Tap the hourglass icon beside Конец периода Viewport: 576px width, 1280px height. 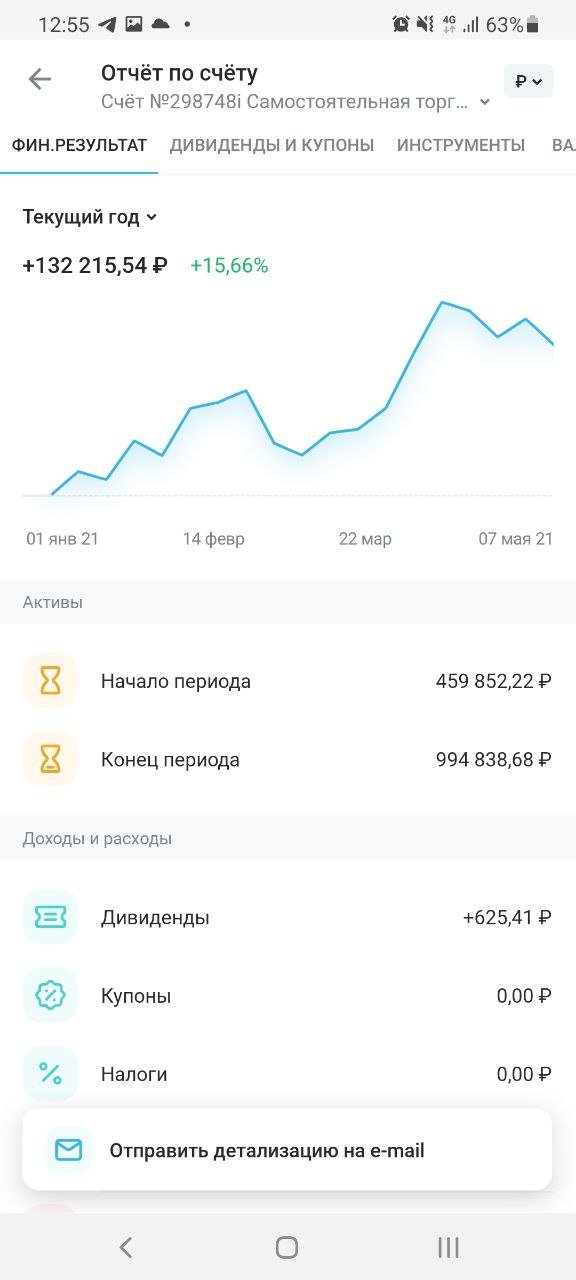point(50,760)
